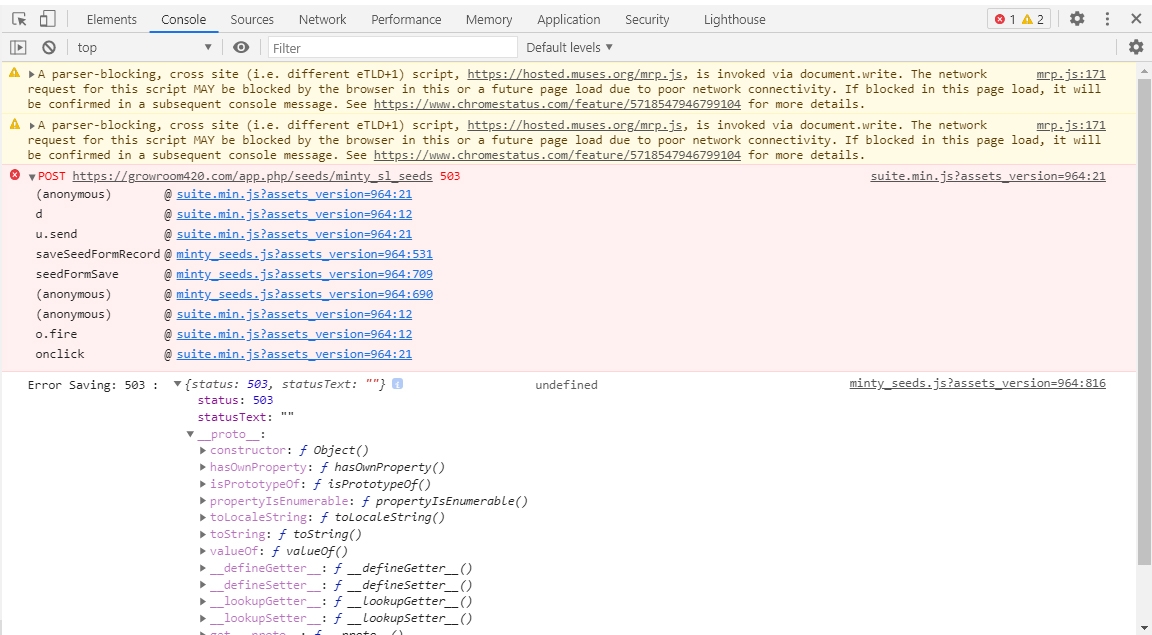The width and height of the screenshot is (1152, 635).
Task: Show the console sidebar icon
Action: pos(18,47)
